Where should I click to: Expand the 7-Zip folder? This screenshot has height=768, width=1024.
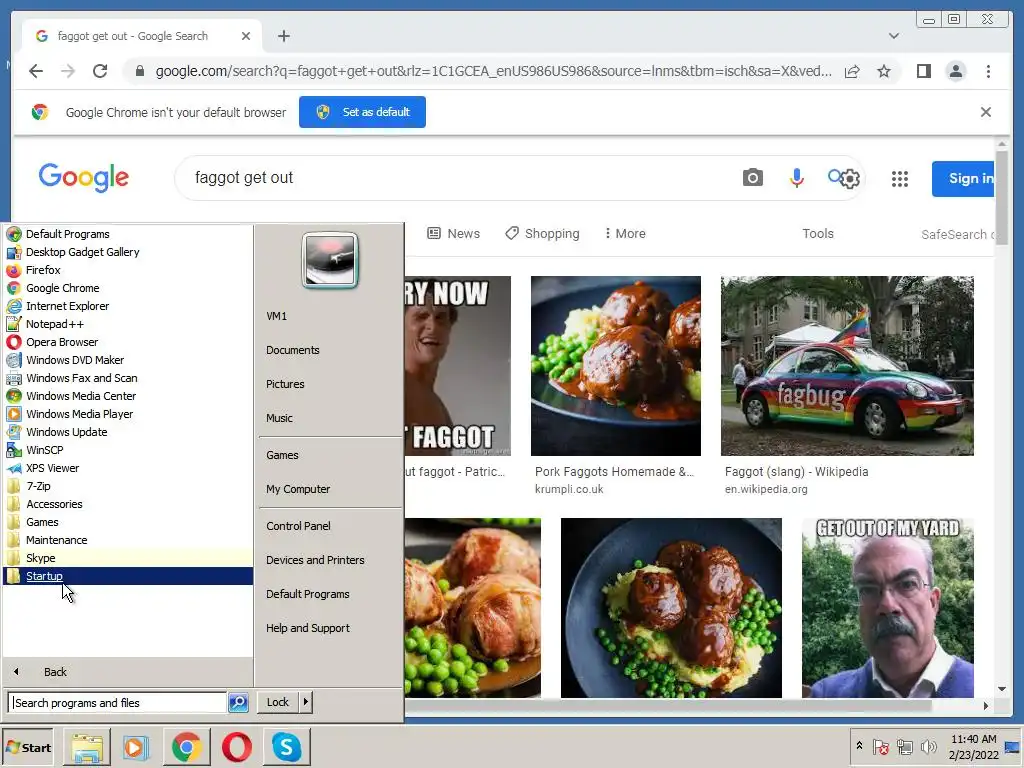coord(129,486)
